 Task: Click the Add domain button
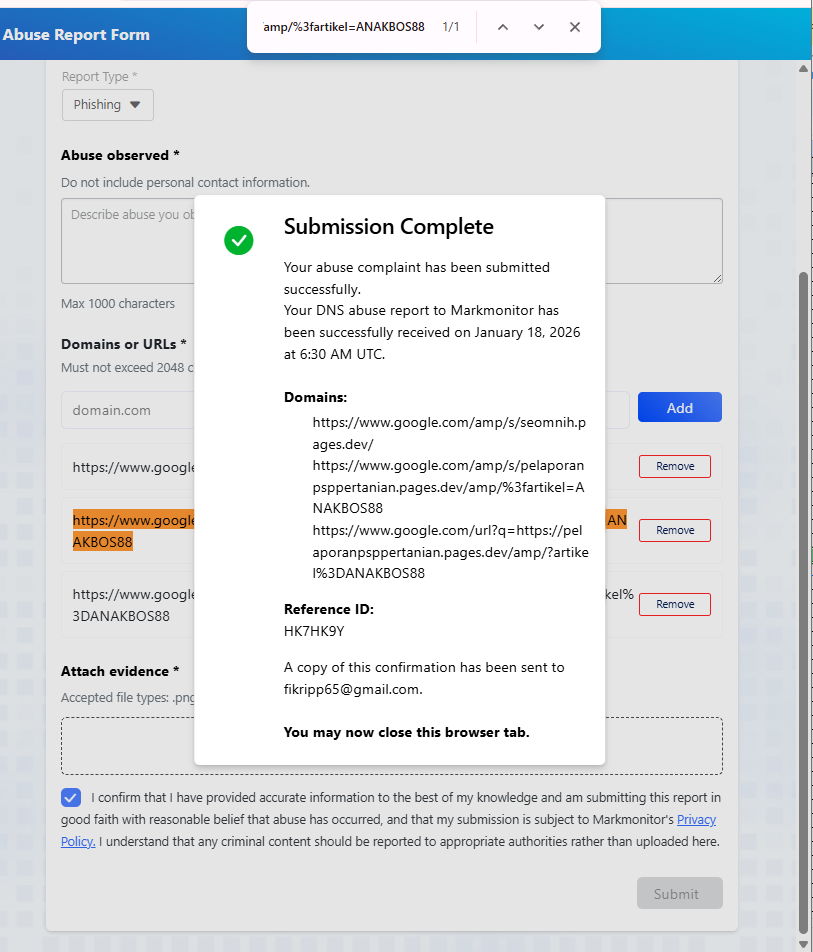click(679, 408)
